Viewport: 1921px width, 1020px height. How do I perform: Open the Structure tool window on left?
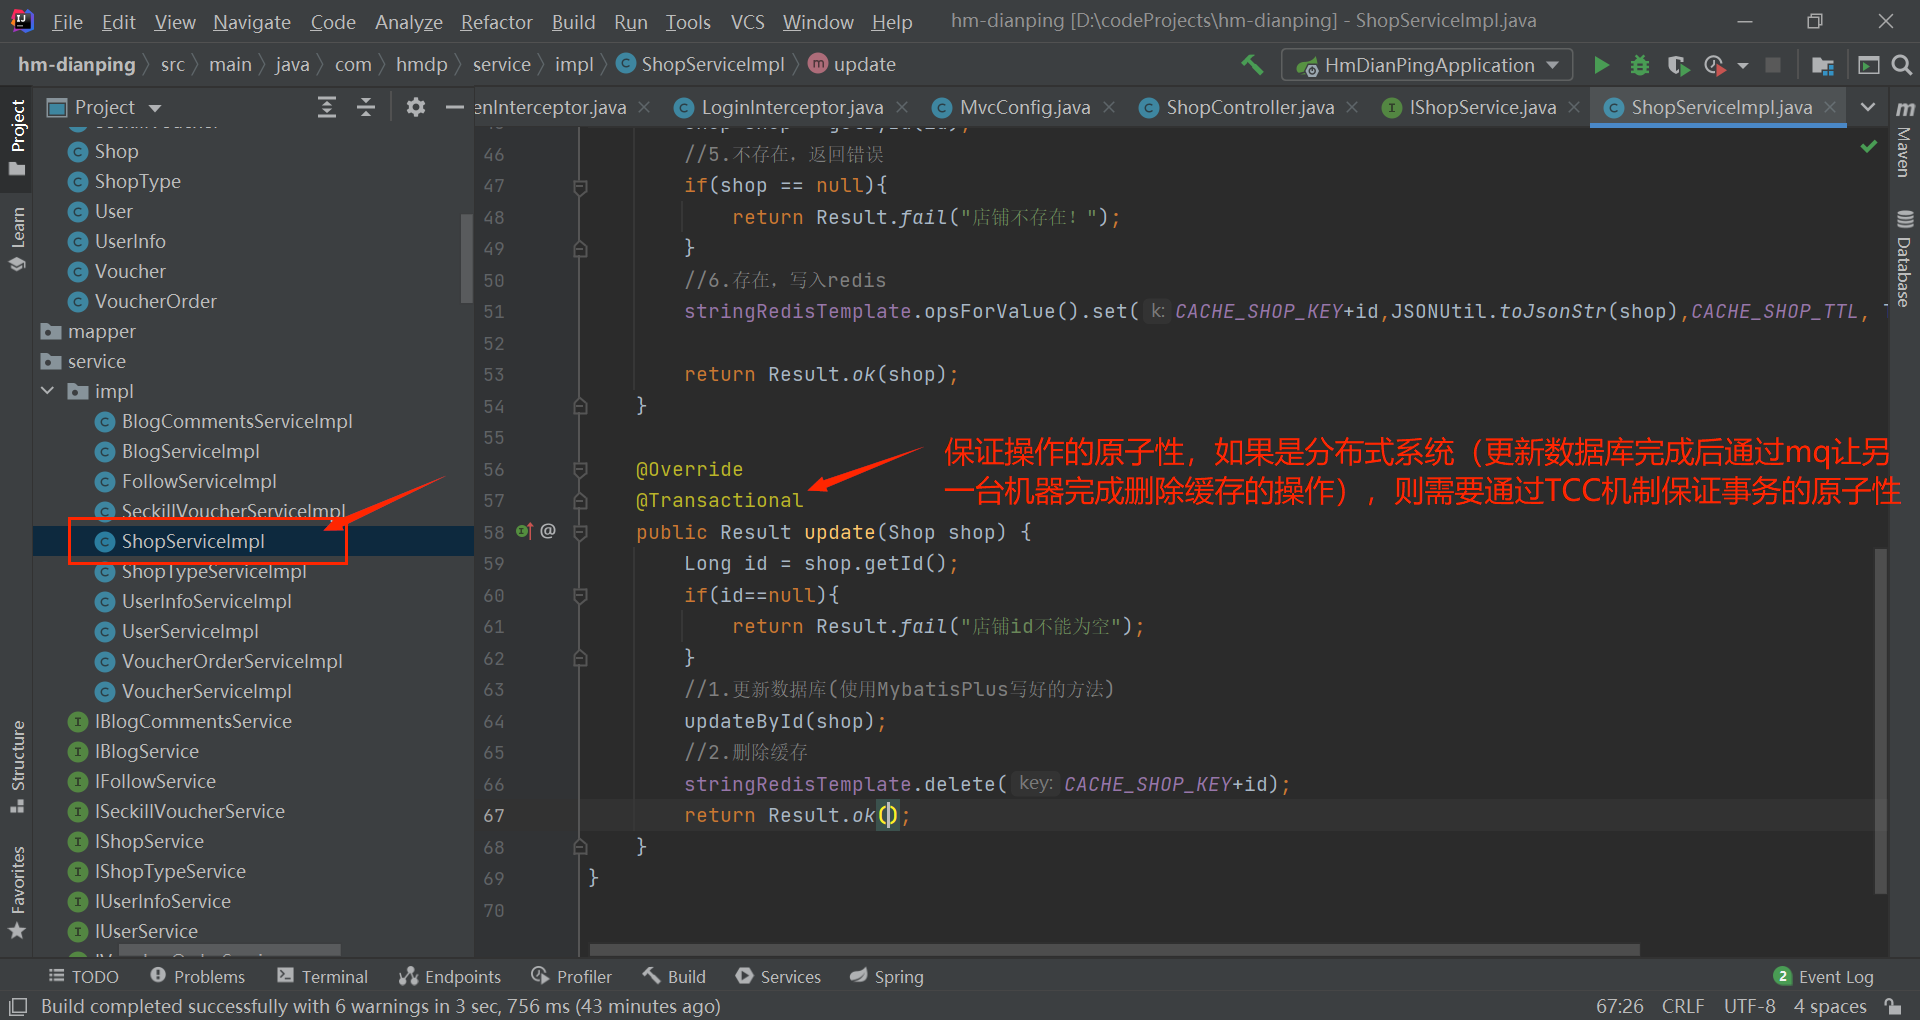[x=17, y=766]
